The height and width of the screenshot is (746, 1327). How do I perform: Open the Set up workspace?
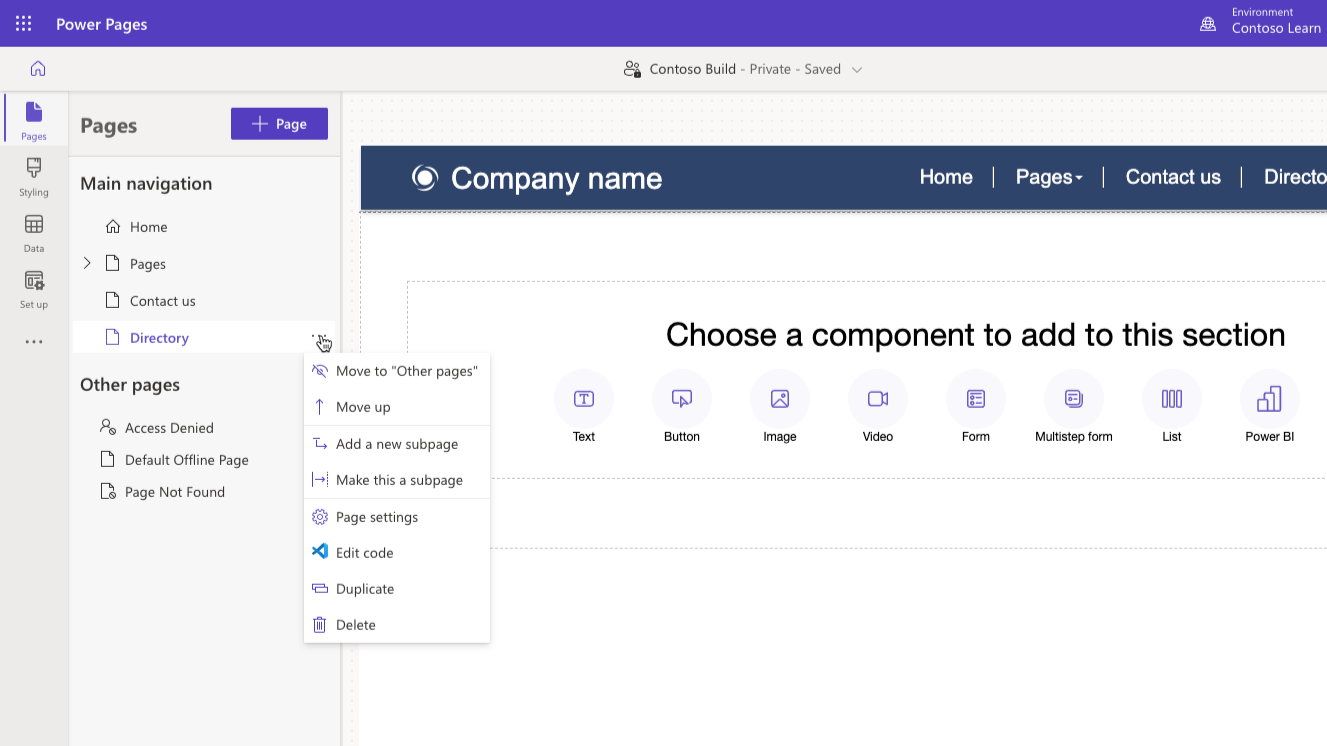pyautogui.click(x=34, y=288)
